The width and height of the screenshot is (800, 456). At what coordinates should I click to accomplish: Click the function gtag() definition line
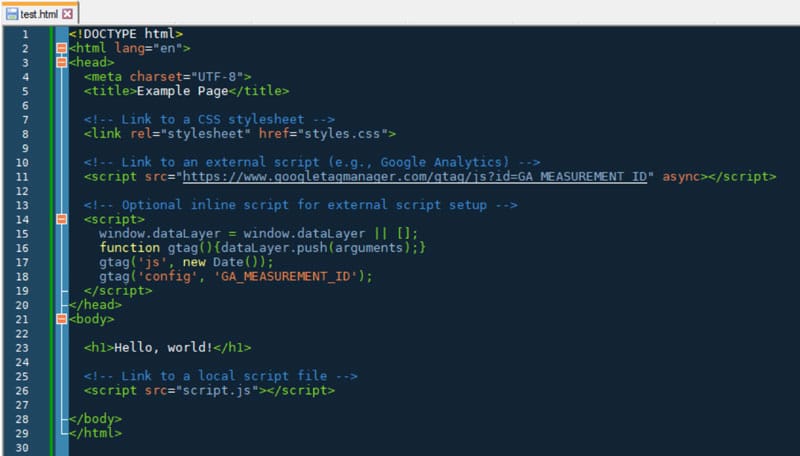(x=262, y=248)
